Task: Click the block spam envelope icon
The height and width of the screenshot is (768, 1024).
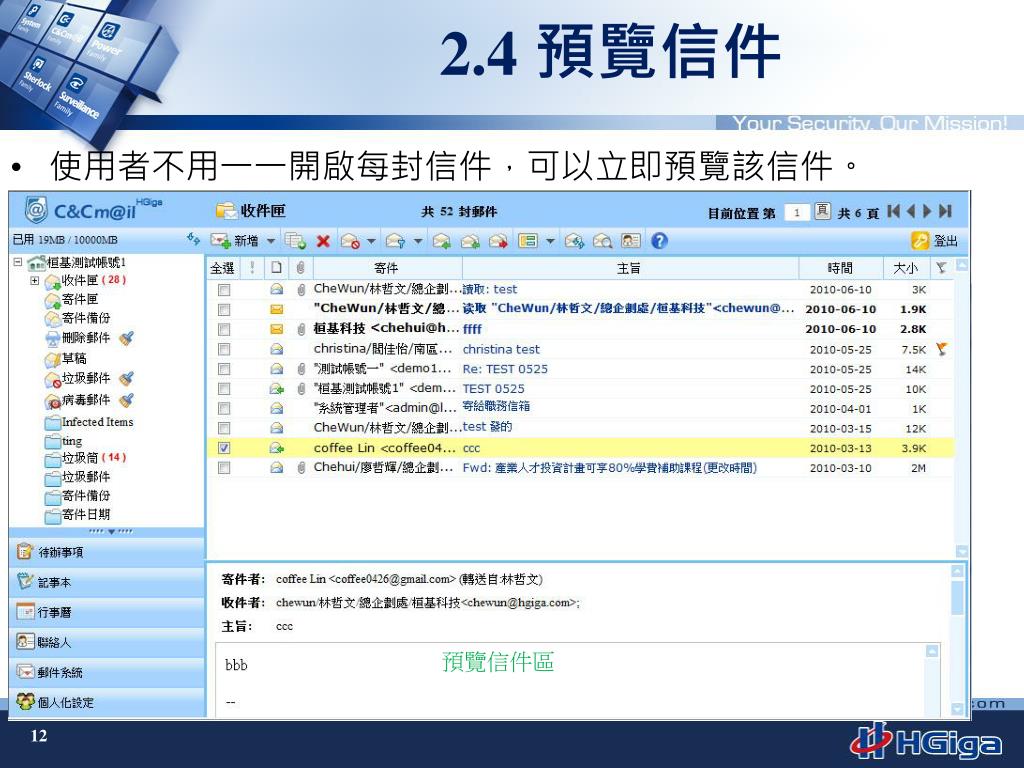Action: (x=351, y=241)
